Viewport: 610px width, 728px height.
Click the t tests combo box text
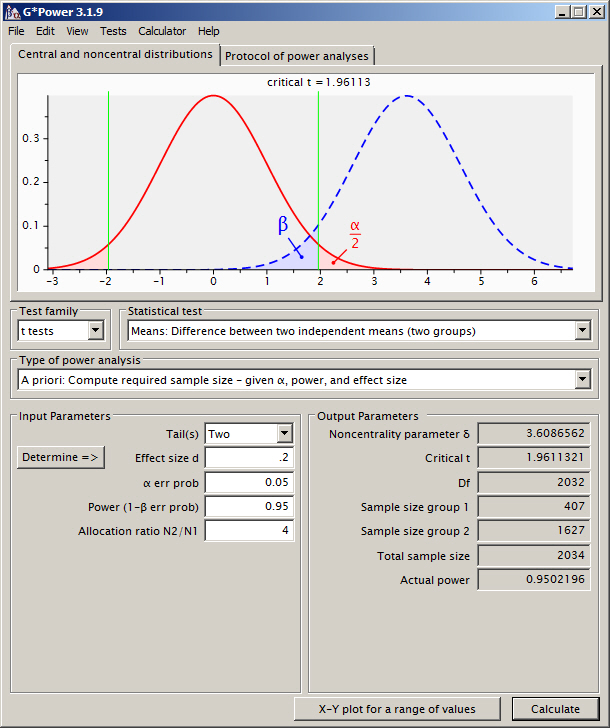click(x=37, y=331)
